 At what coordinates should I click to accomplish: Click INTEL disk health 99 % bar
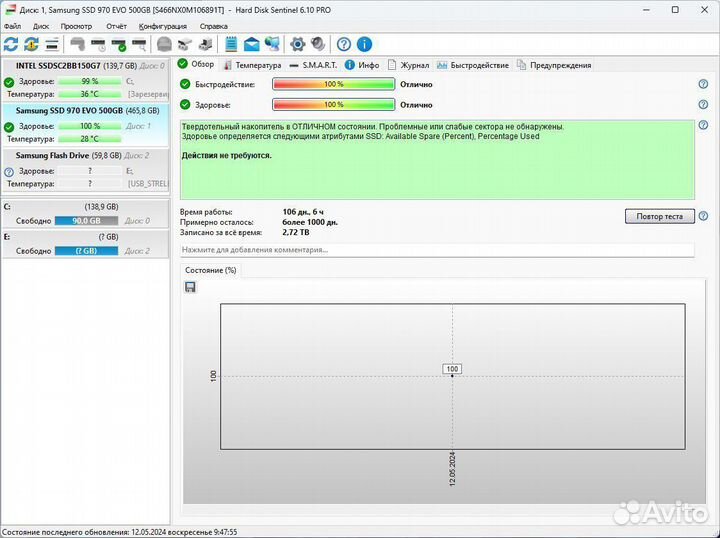pyautogui.click(x=90, y=81)
